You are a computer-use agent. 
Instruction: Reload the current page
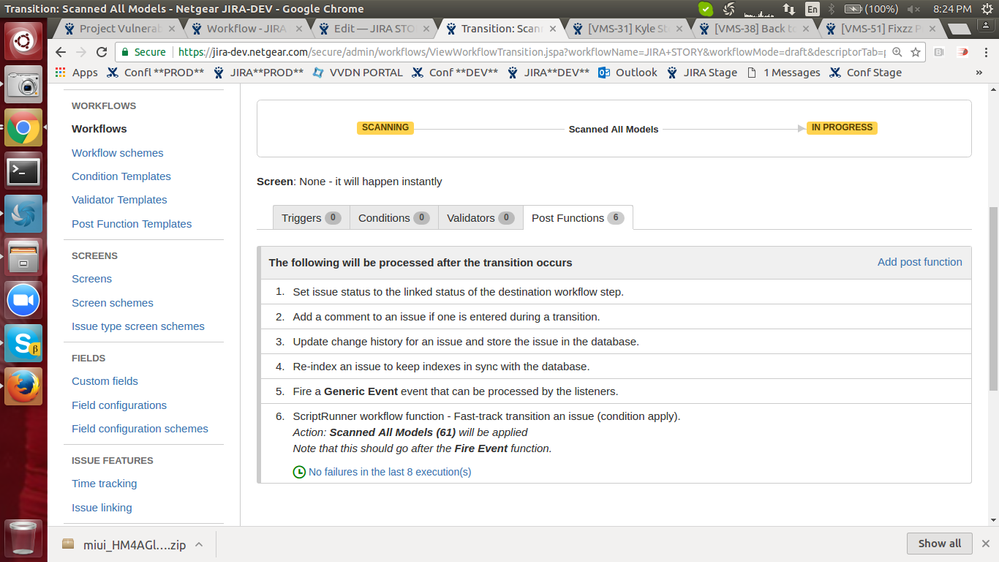tap(102, 52)
